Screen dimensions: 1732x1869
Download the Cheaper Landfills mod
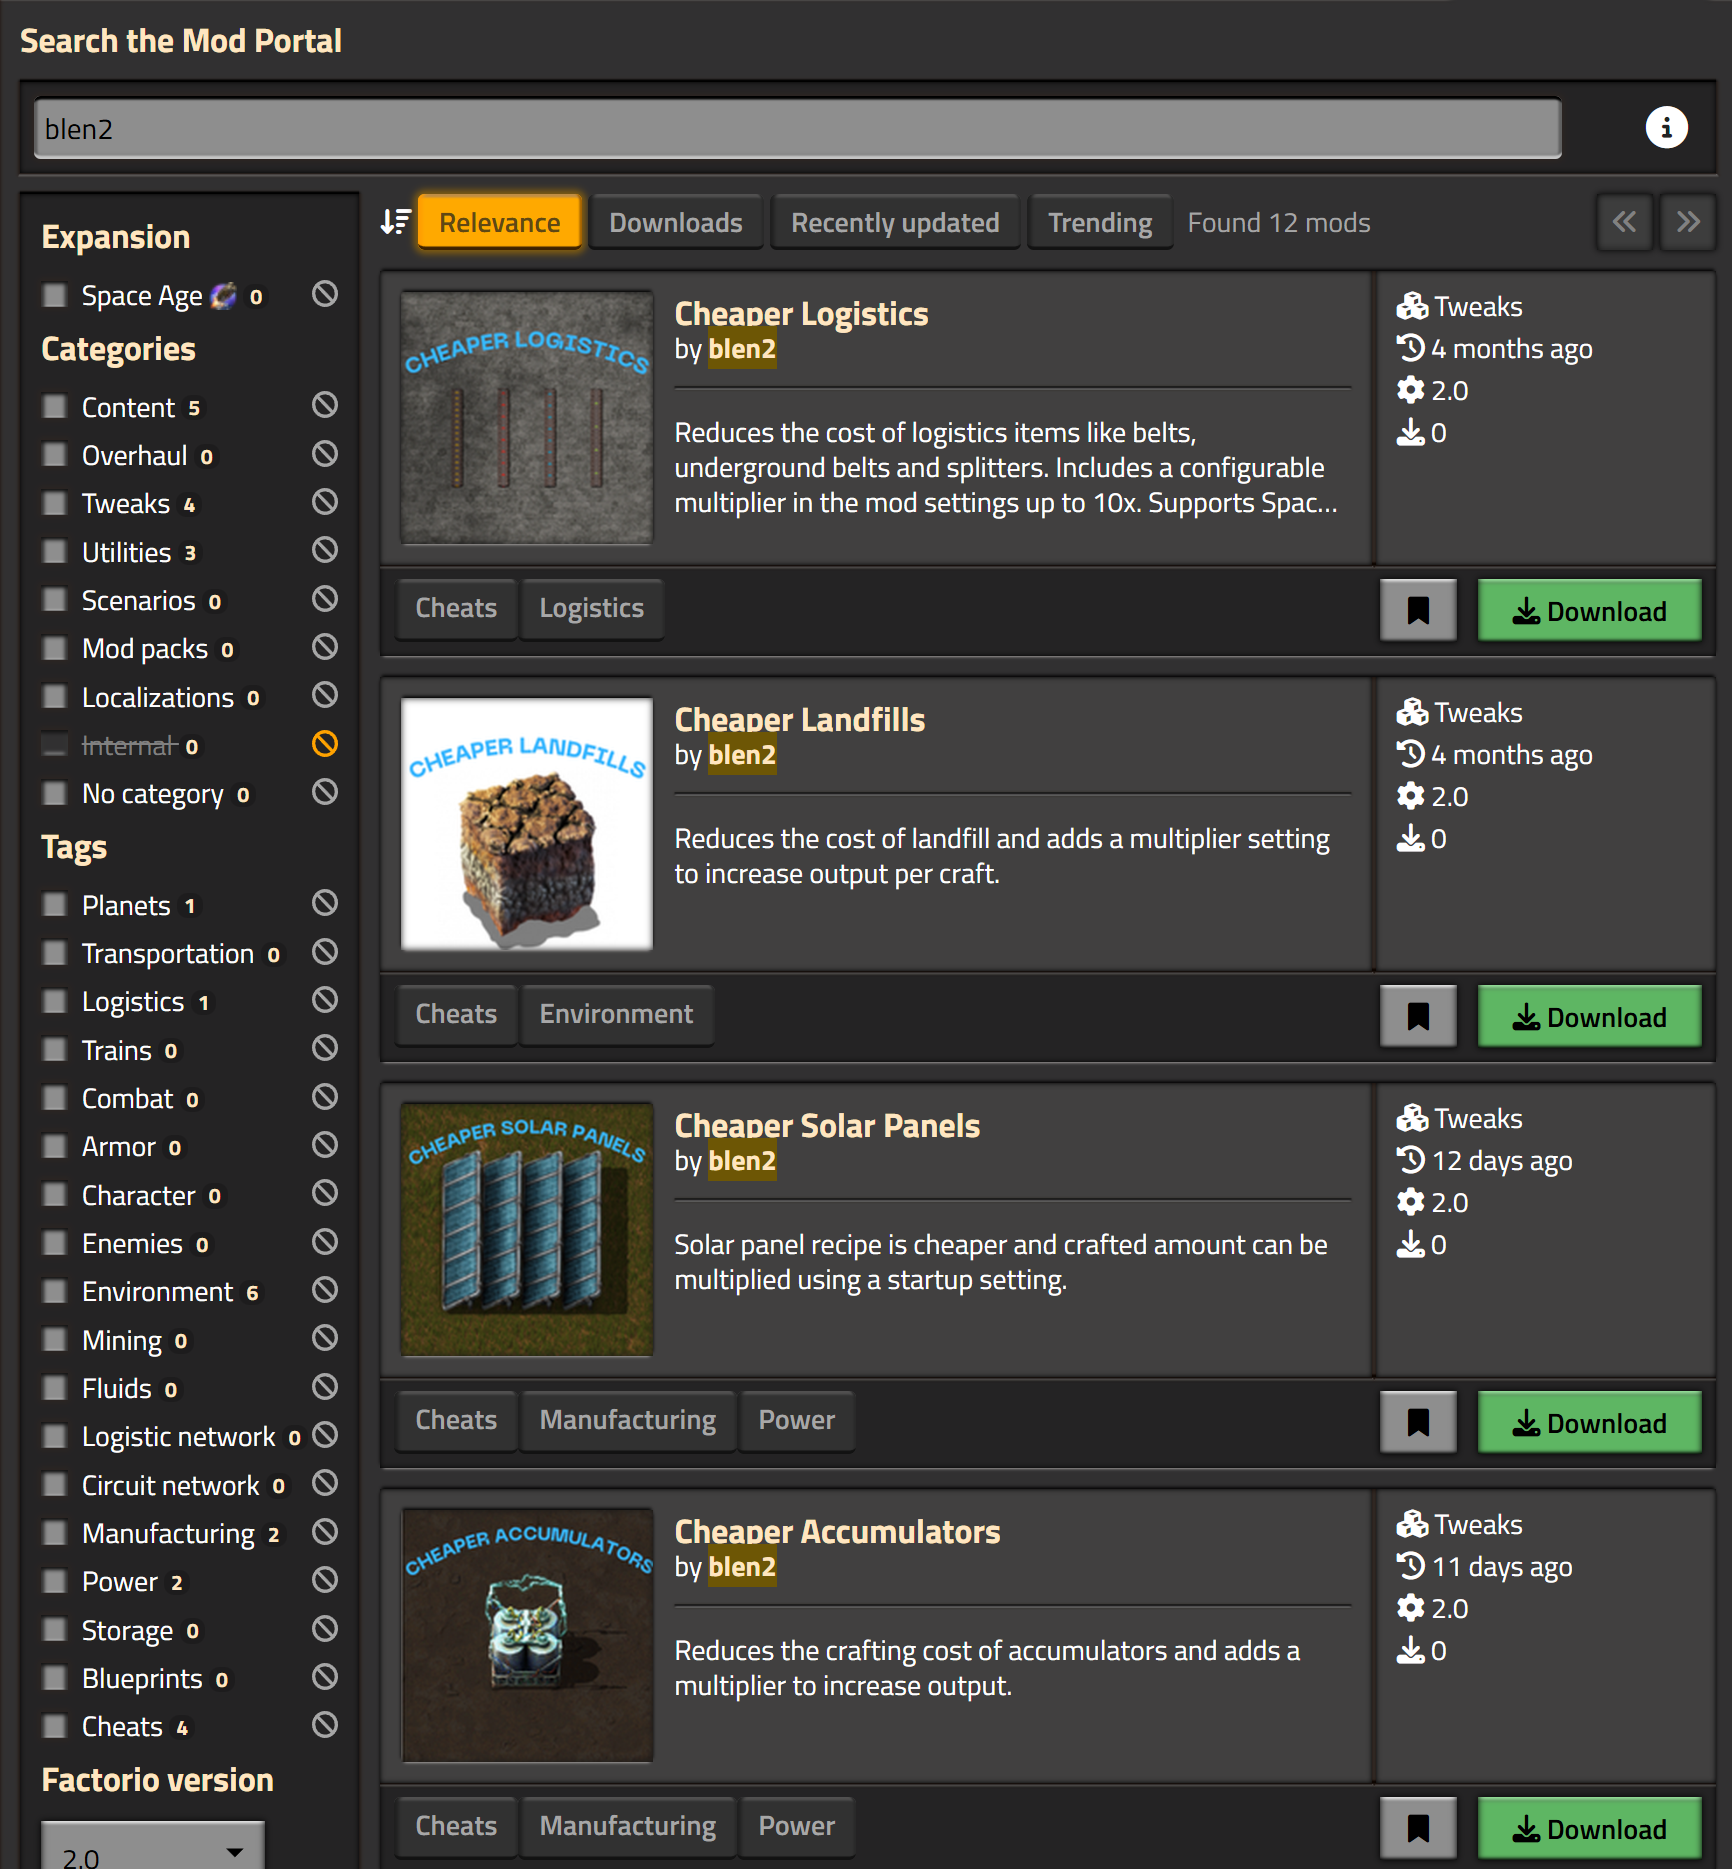coord(1588,1017)
